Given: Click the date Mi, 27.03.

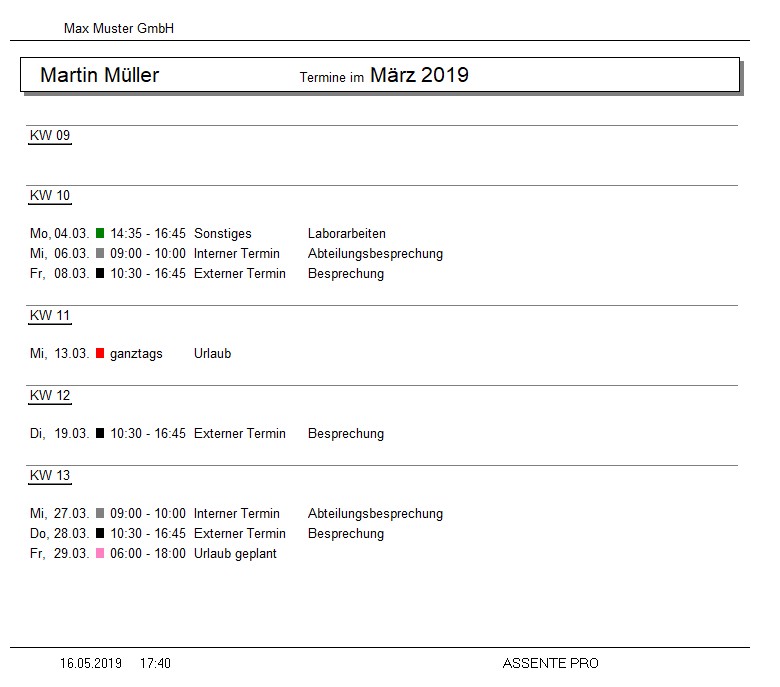Looking at the screenshot, I should [x=59, y=513].
